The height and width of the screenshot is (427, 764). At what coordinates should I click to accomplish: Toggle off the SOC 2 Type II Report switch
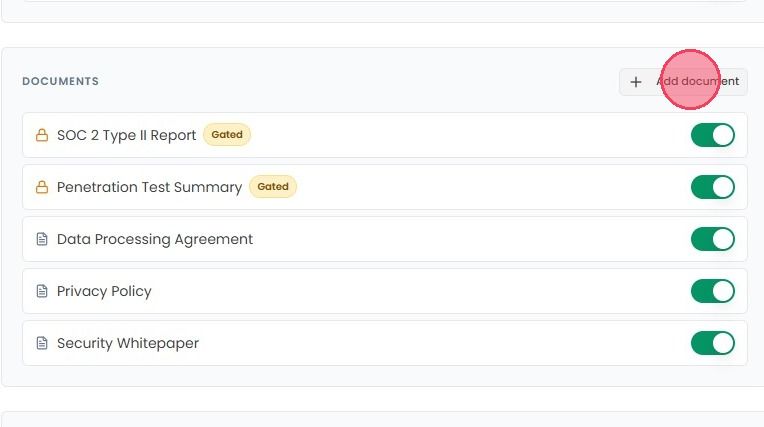click(x=712, y=135)
